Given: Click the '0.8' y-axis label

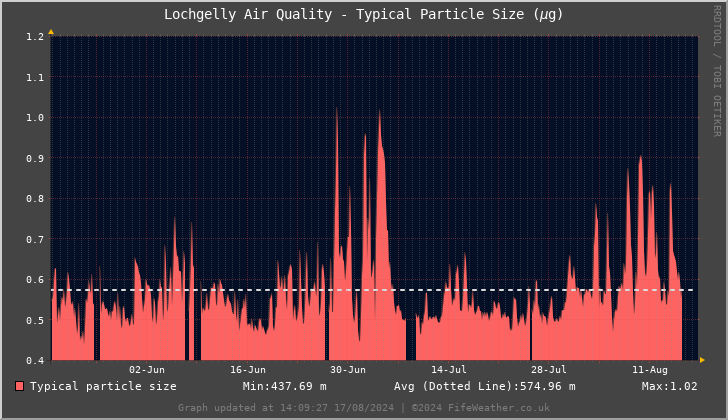Looking at the screenshot, I should pos(35,199).
